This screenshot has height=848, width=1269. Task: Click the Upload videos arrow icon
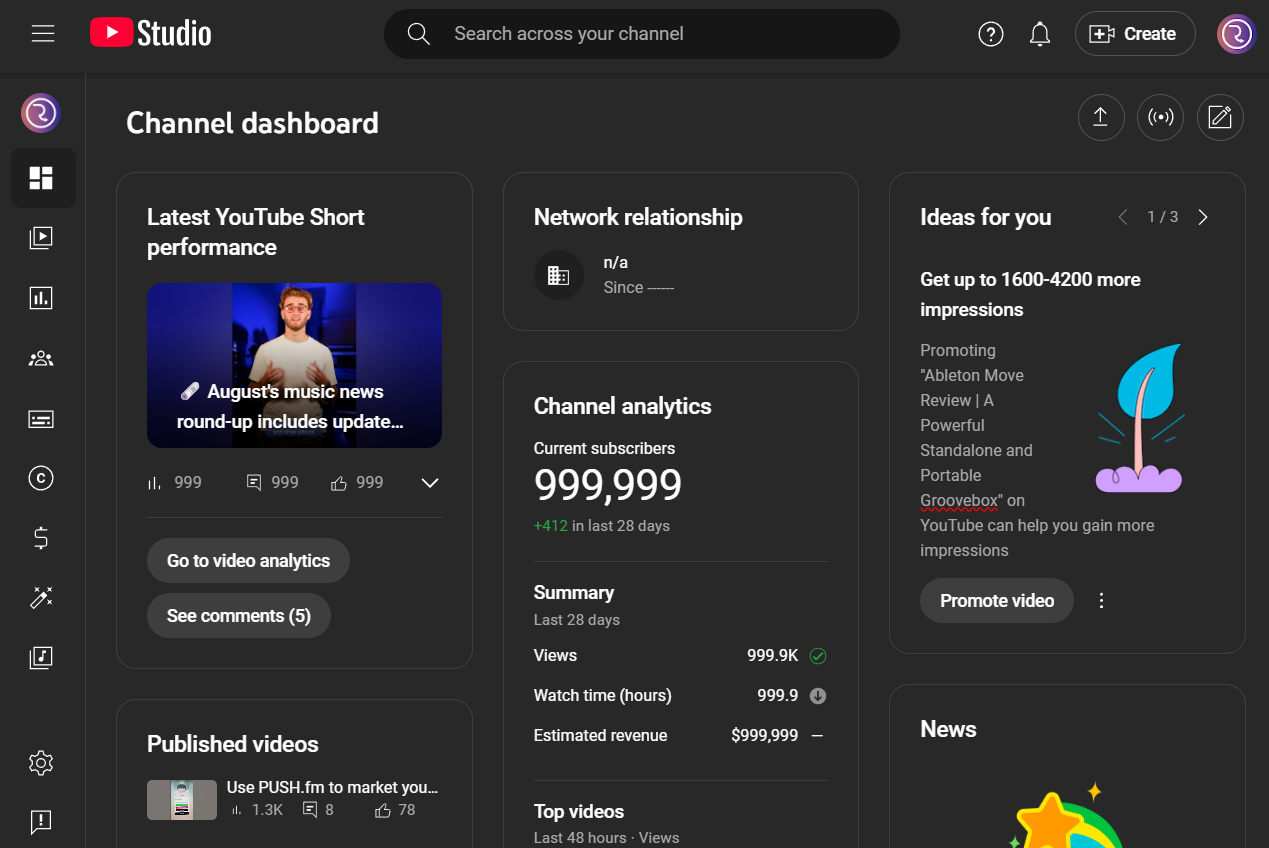coord(1101,118)
